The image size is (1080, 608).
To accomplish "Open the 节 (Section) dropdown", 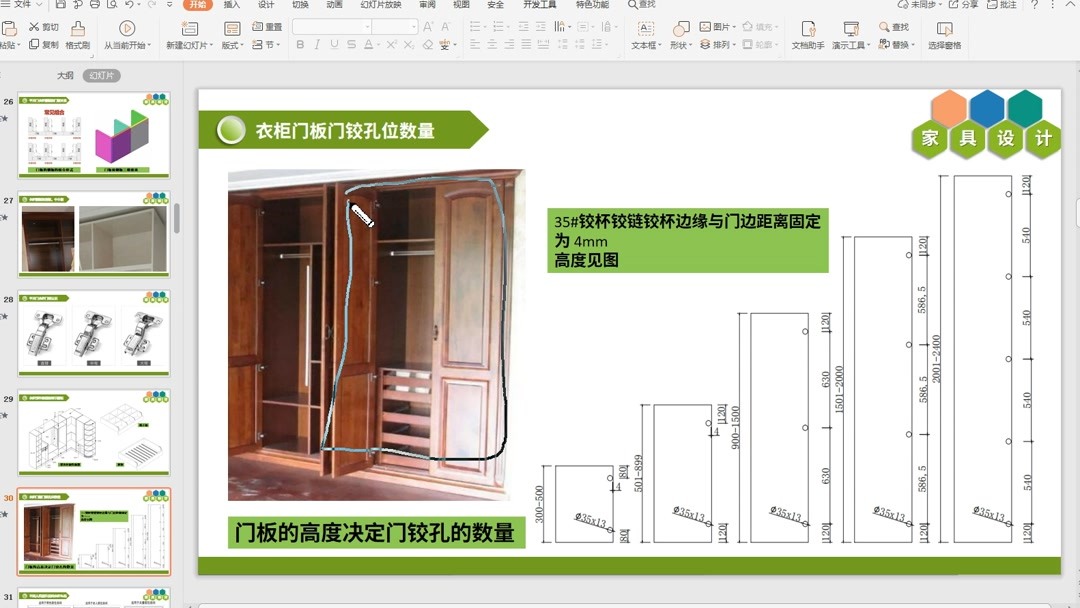I will click(266, 46).
